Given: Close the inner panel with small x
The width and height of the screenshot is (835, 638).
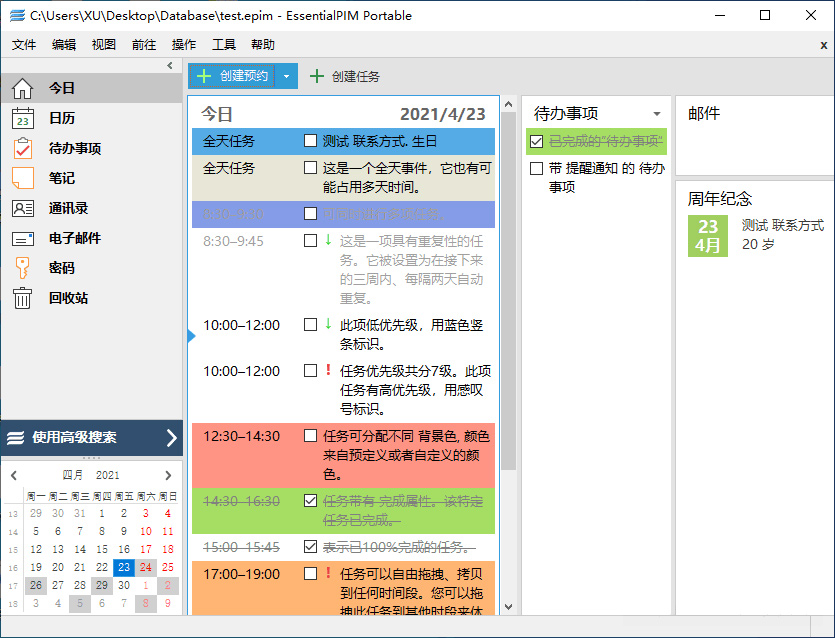Looking at the screenshot, I should click(824, 45).
